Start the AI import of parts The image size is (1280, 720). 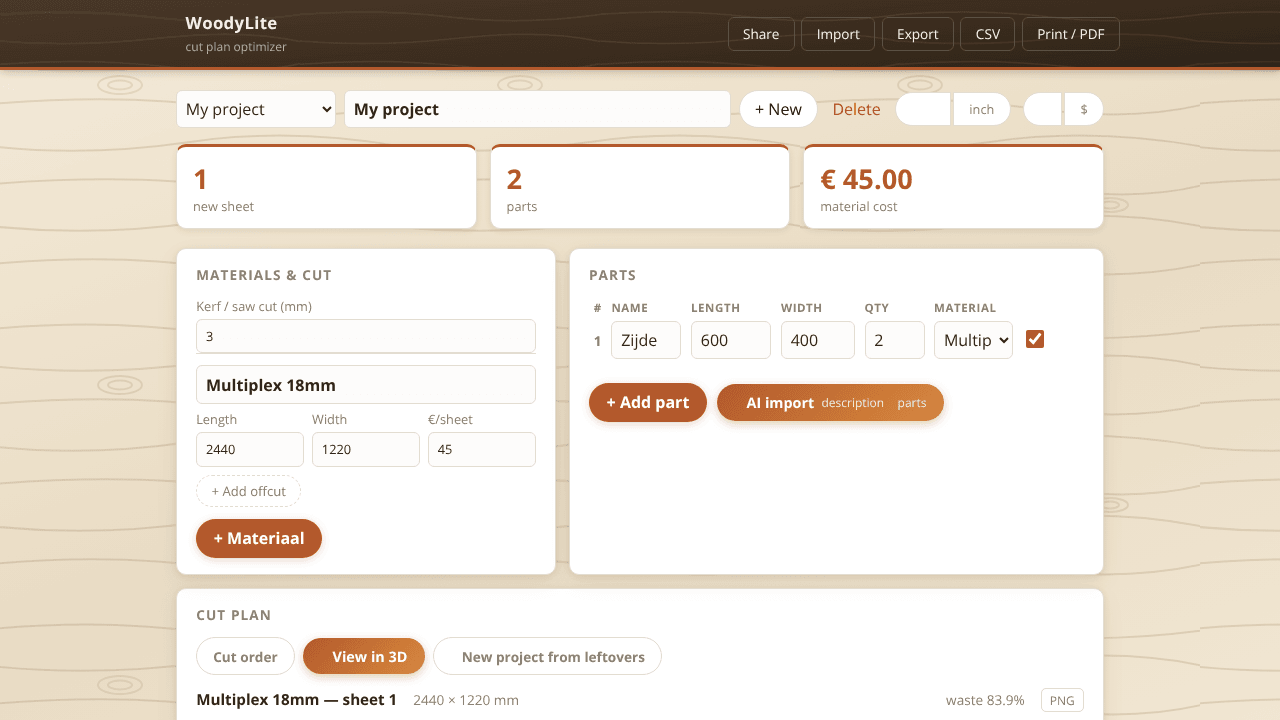830,402
